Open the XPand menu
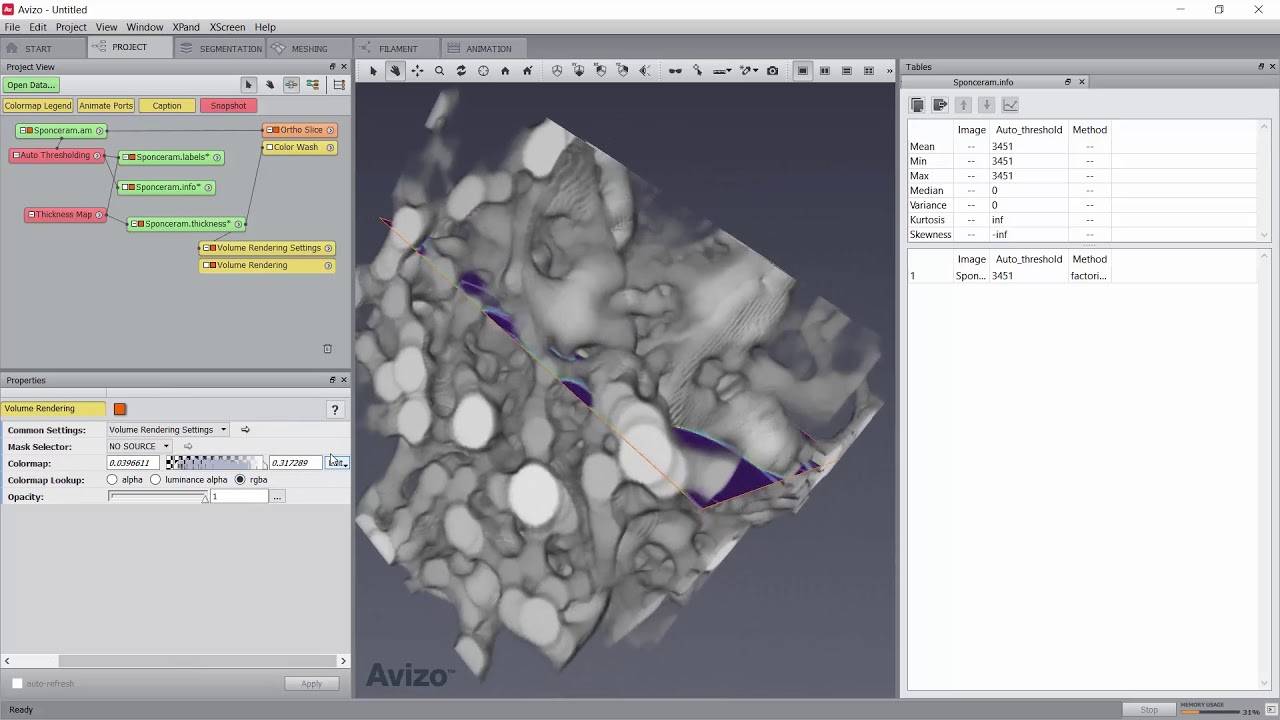This screenshot has height=720, width=1280. click(x=185, y=27)
